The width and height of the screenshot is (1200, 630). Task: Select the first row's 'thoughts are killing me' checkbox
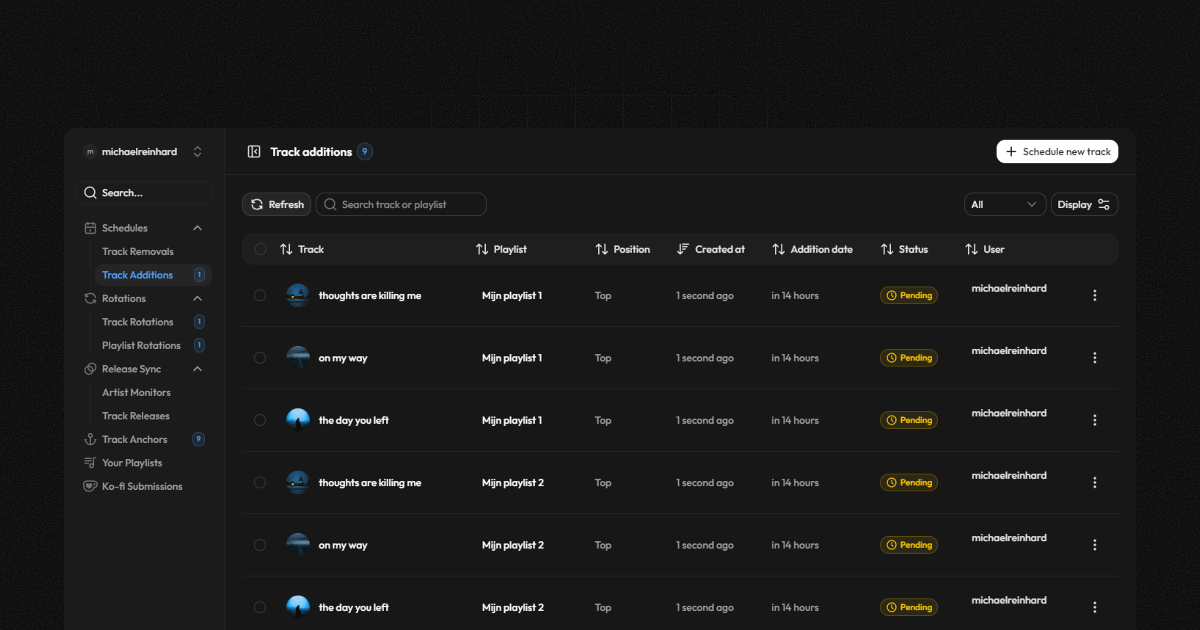tap(260, 295)
